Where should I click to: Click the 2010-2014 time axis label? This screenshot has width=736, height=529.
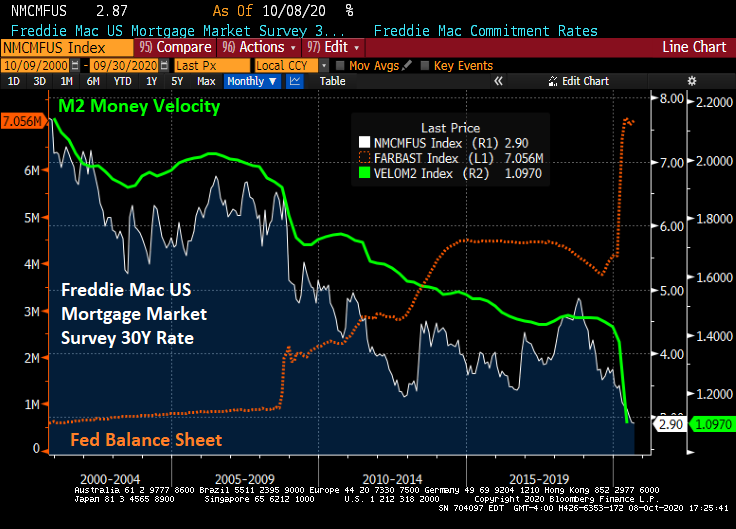pyautogui.click(x=392, y=479)
